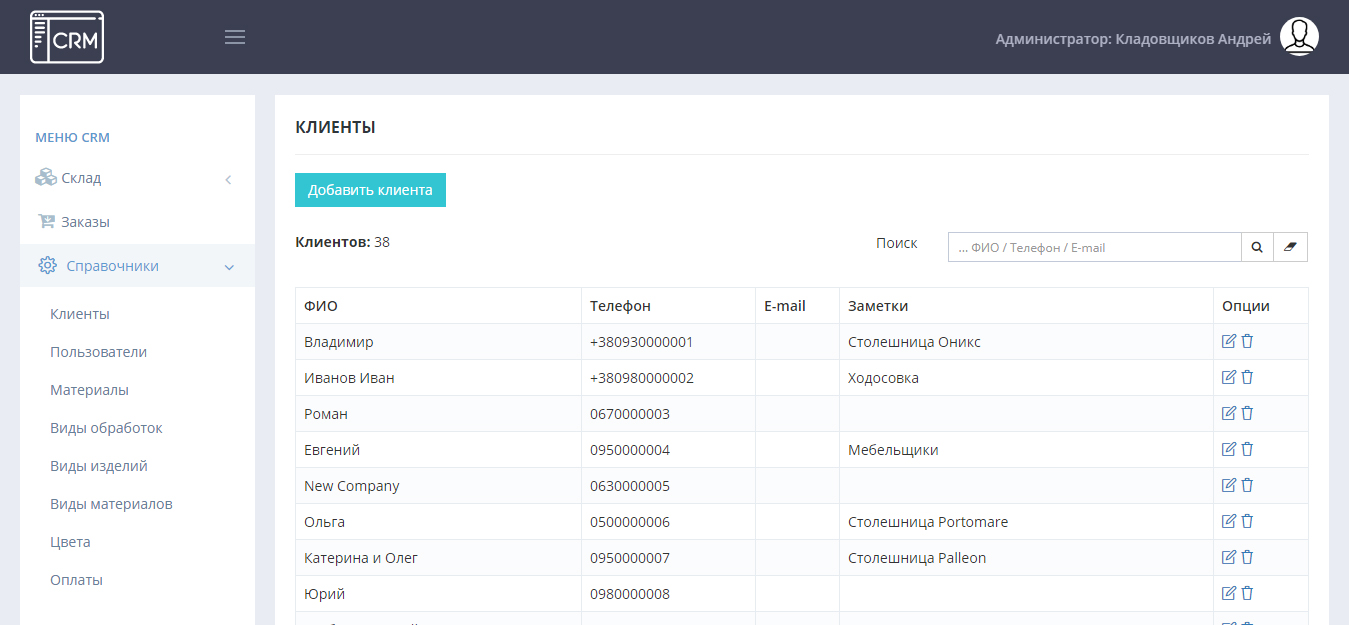Click the search magnifier button

point(1257,247)
